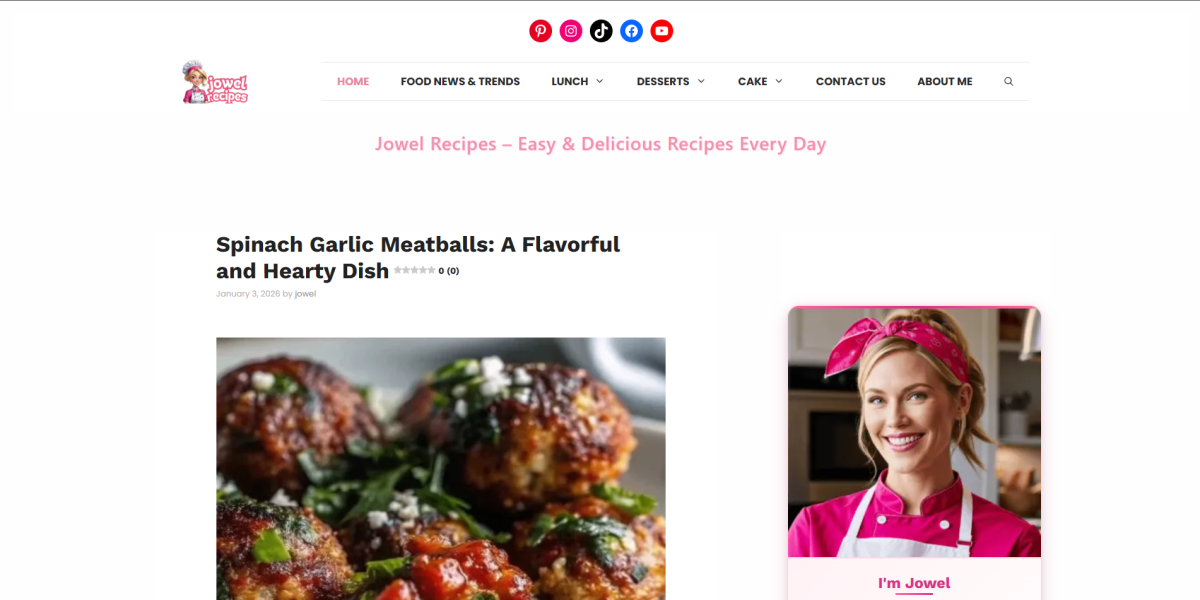This screenshot has height=600, width=1200.
Task: Open the Instagram social icon
Action: coord(571,31)
